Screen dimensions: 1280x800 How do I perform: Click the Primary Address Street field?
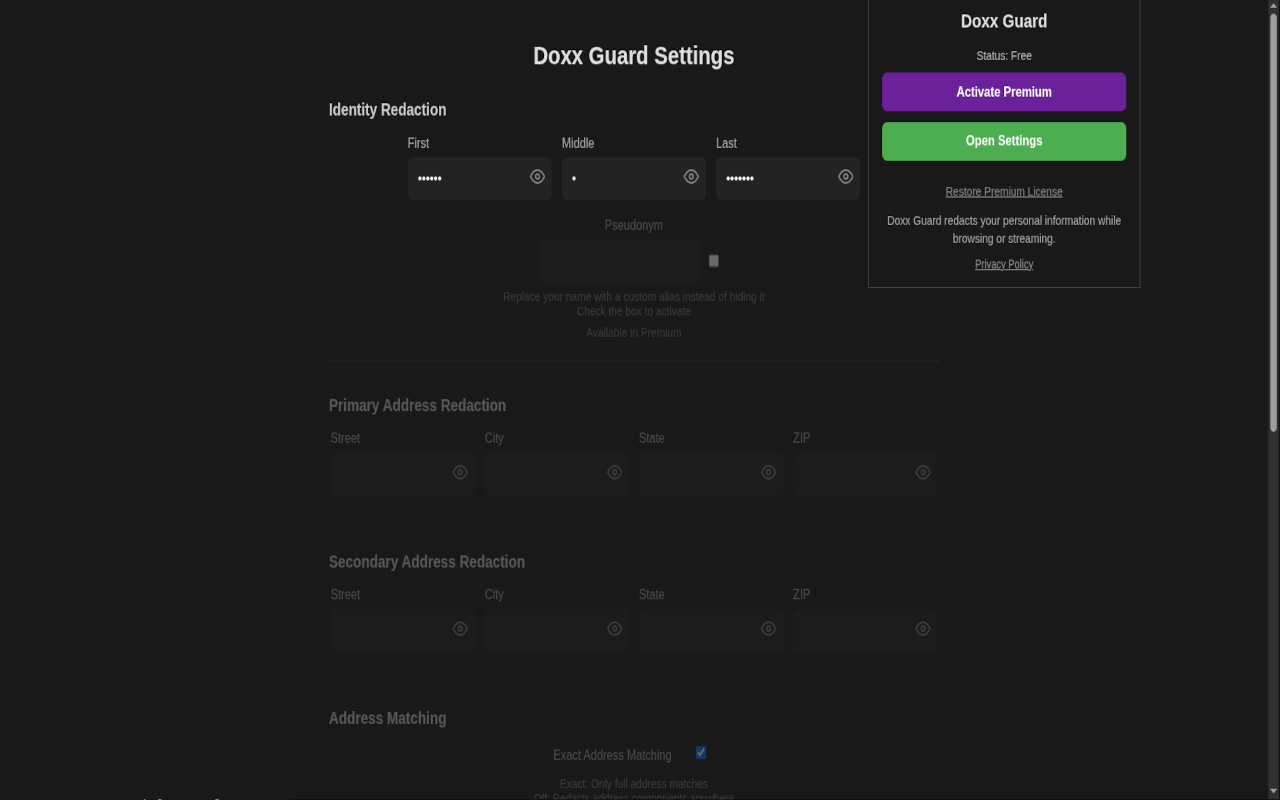402,473
